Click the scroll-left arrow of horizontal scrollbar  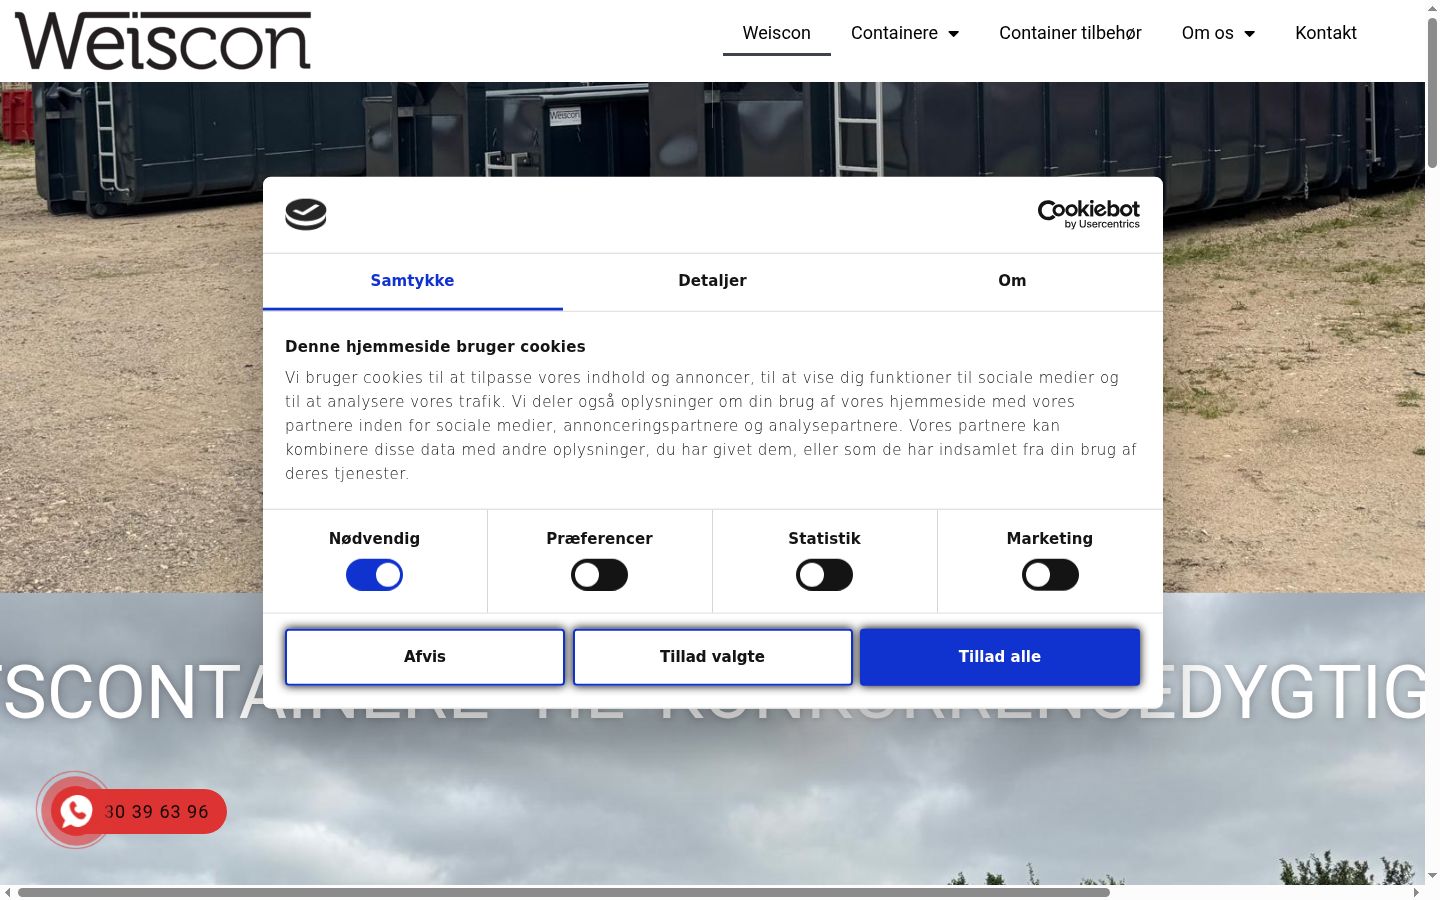[x=8, y=892]
